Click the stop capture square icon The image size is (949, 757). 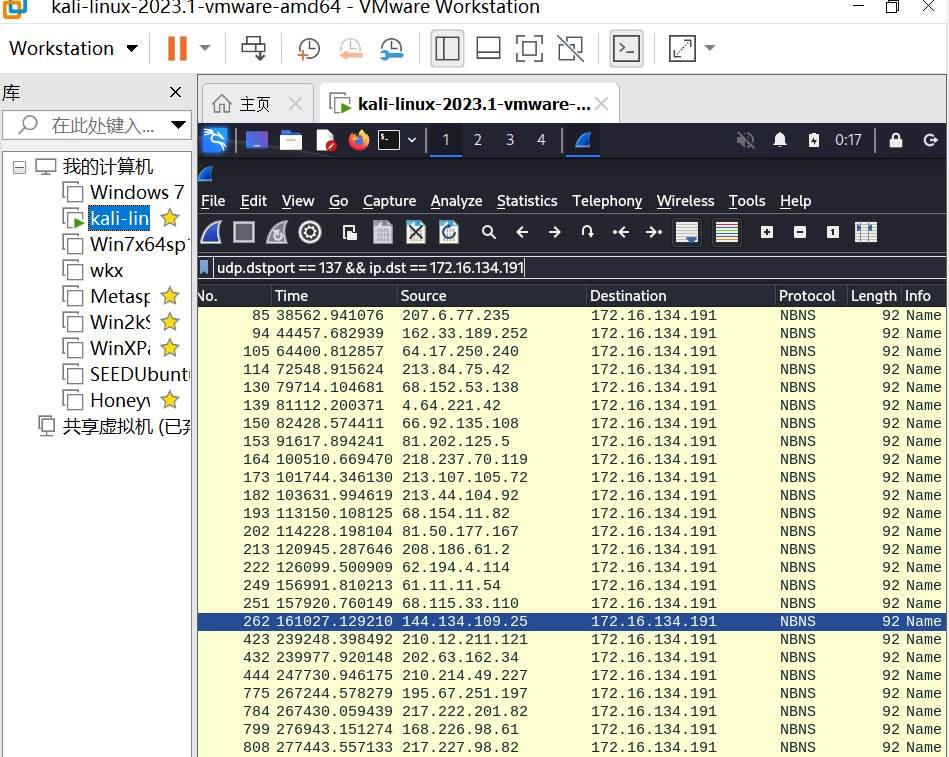click(x=244, y=232)
